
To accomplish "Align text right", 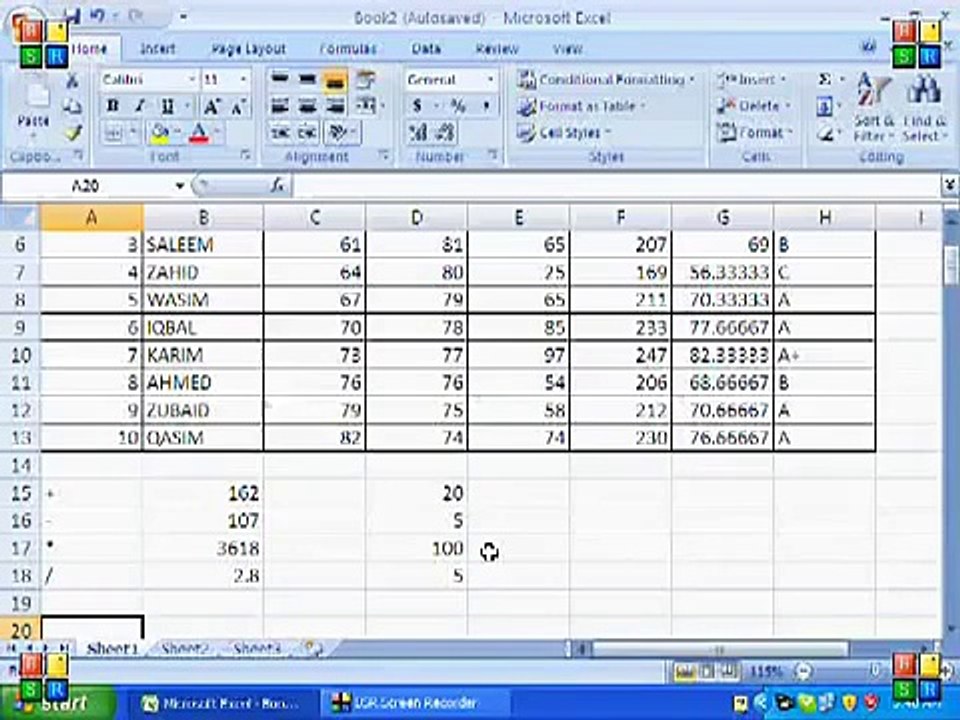I will (335, 106).
